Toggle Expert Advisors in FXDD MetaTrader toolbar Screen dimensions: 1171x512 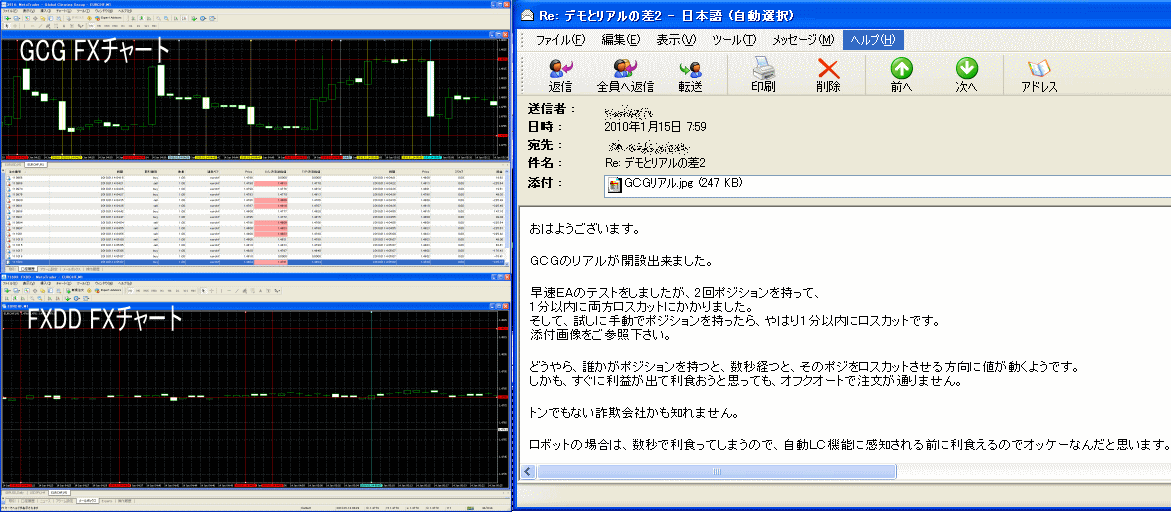(x=108, y=290)
